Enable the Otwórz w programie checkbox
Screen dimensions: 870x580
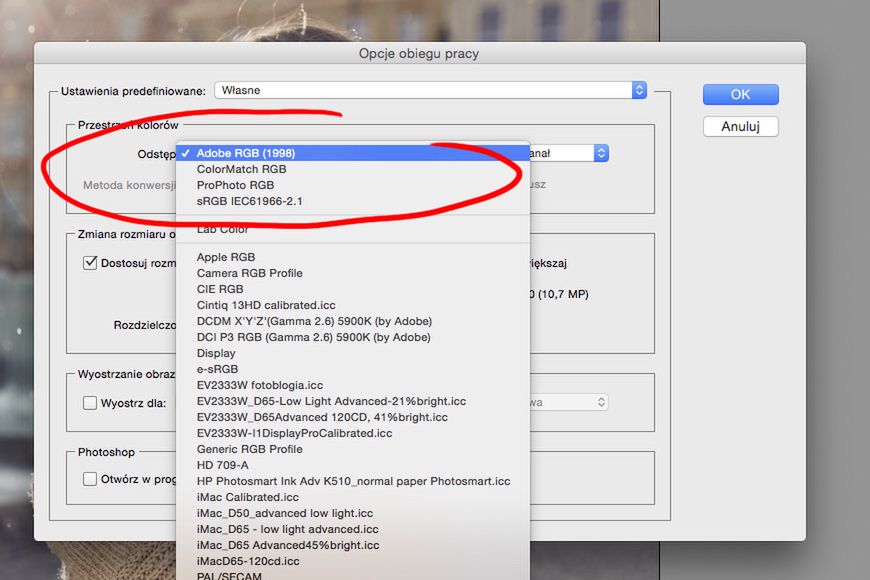coord(90,478)
